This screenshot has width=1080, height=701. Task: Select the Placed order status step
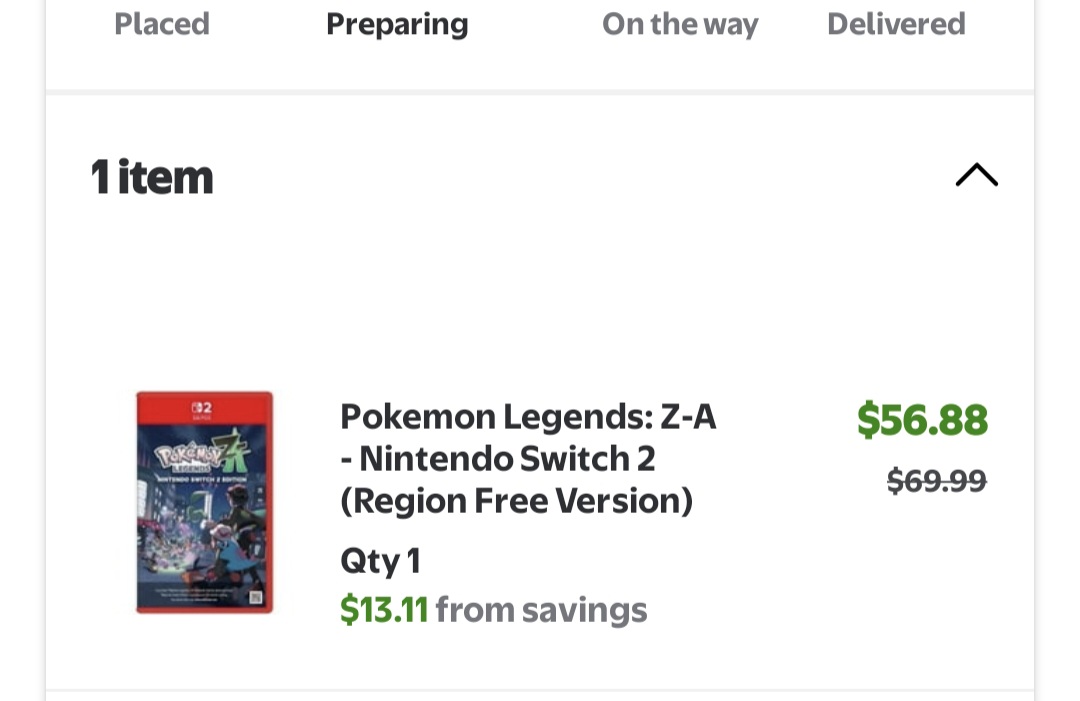[x=162, y=24]
